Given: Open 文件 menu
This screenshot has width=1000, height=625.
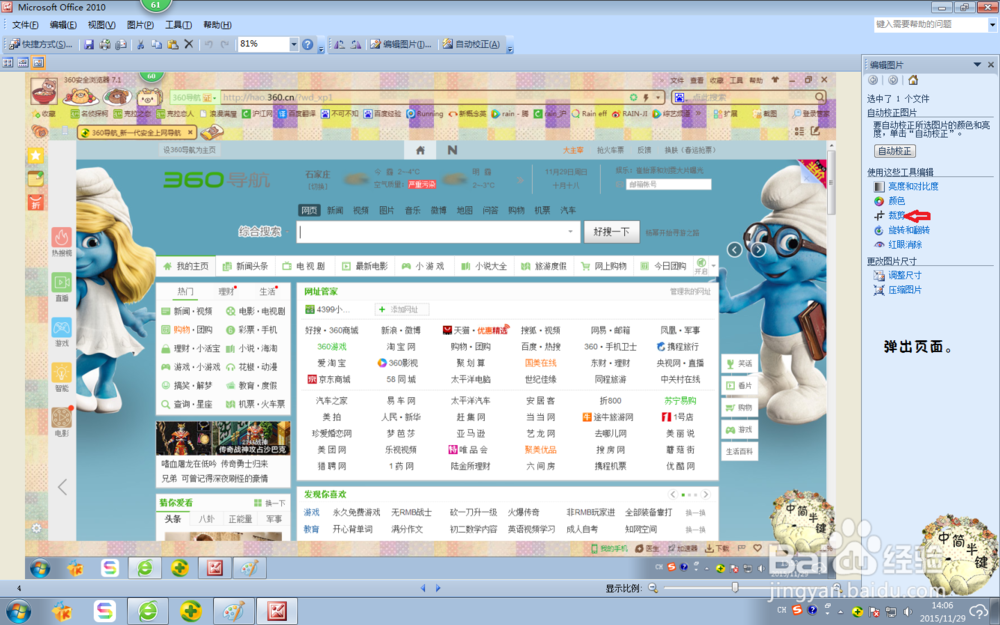Looking at the screenshot, I should [26, 25].
